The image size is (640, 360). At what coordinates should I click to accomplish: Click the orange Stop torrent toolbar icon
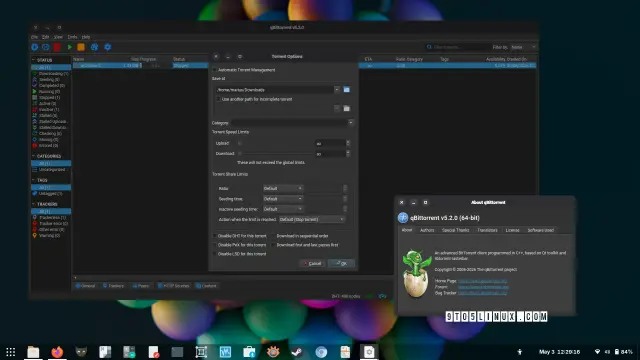[x=81, y=47]
